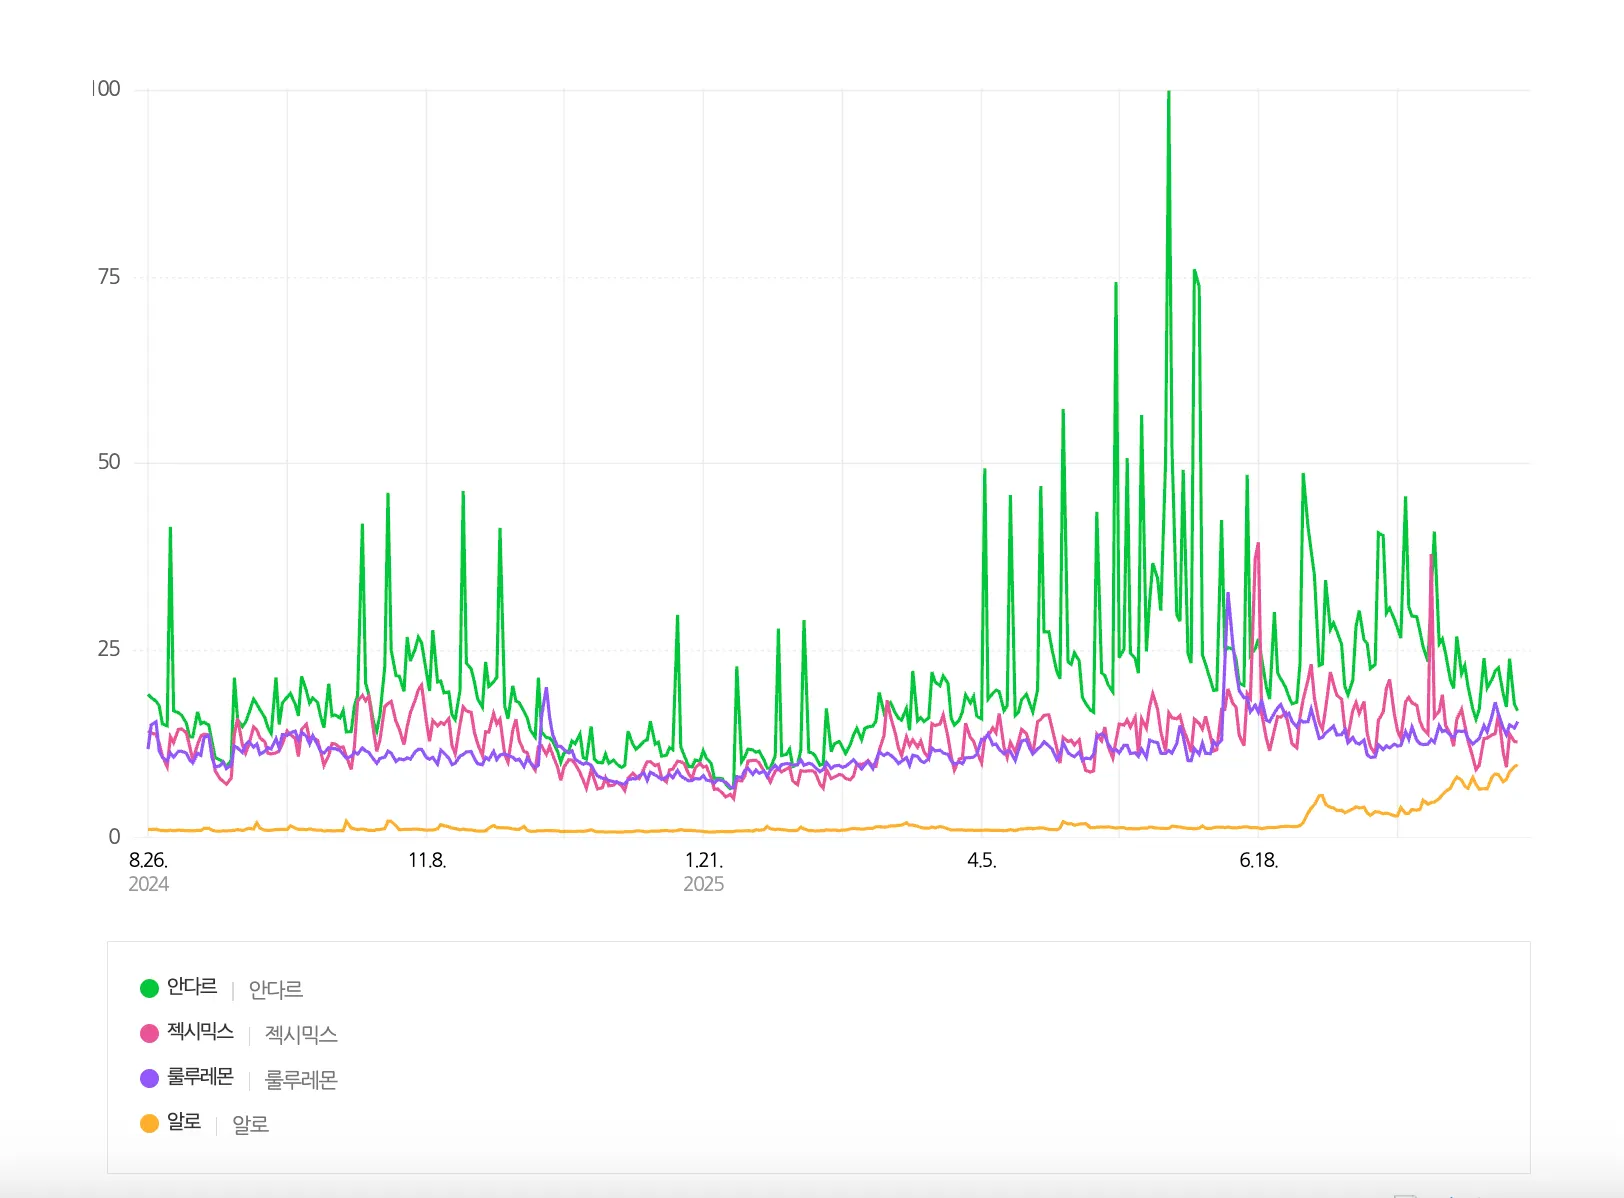Click the 25 y-axis value label
This screenshot has width=1624, height=1198.
click(108, 649)
